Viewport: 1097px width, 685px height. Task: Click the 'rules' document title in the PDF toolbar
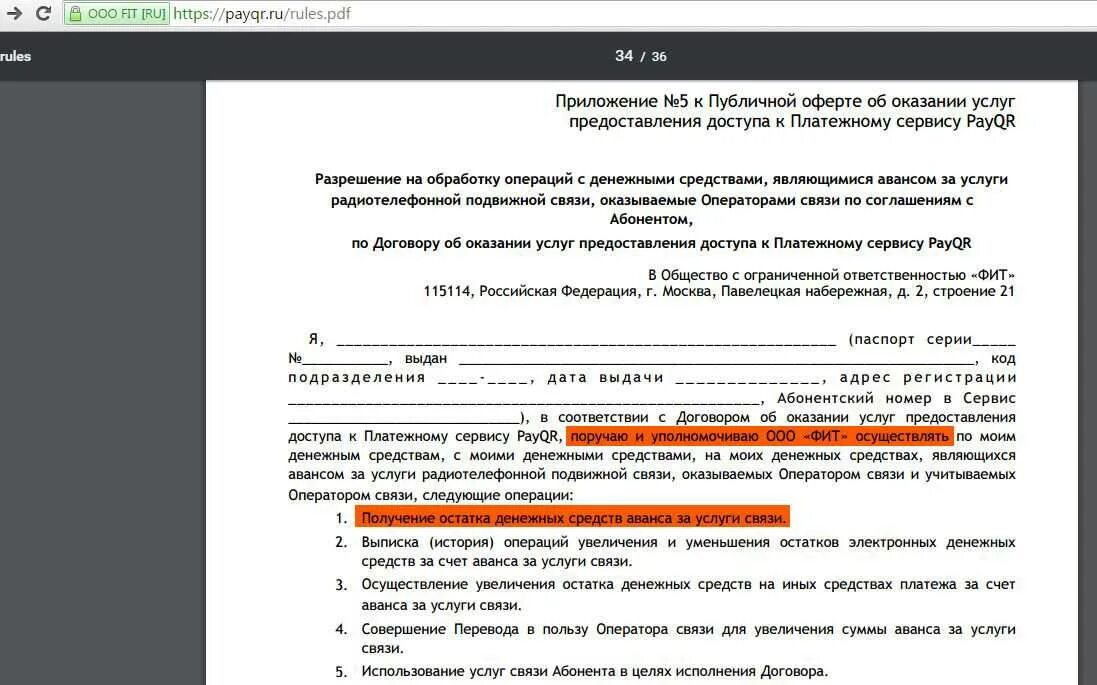coord(15,56)
